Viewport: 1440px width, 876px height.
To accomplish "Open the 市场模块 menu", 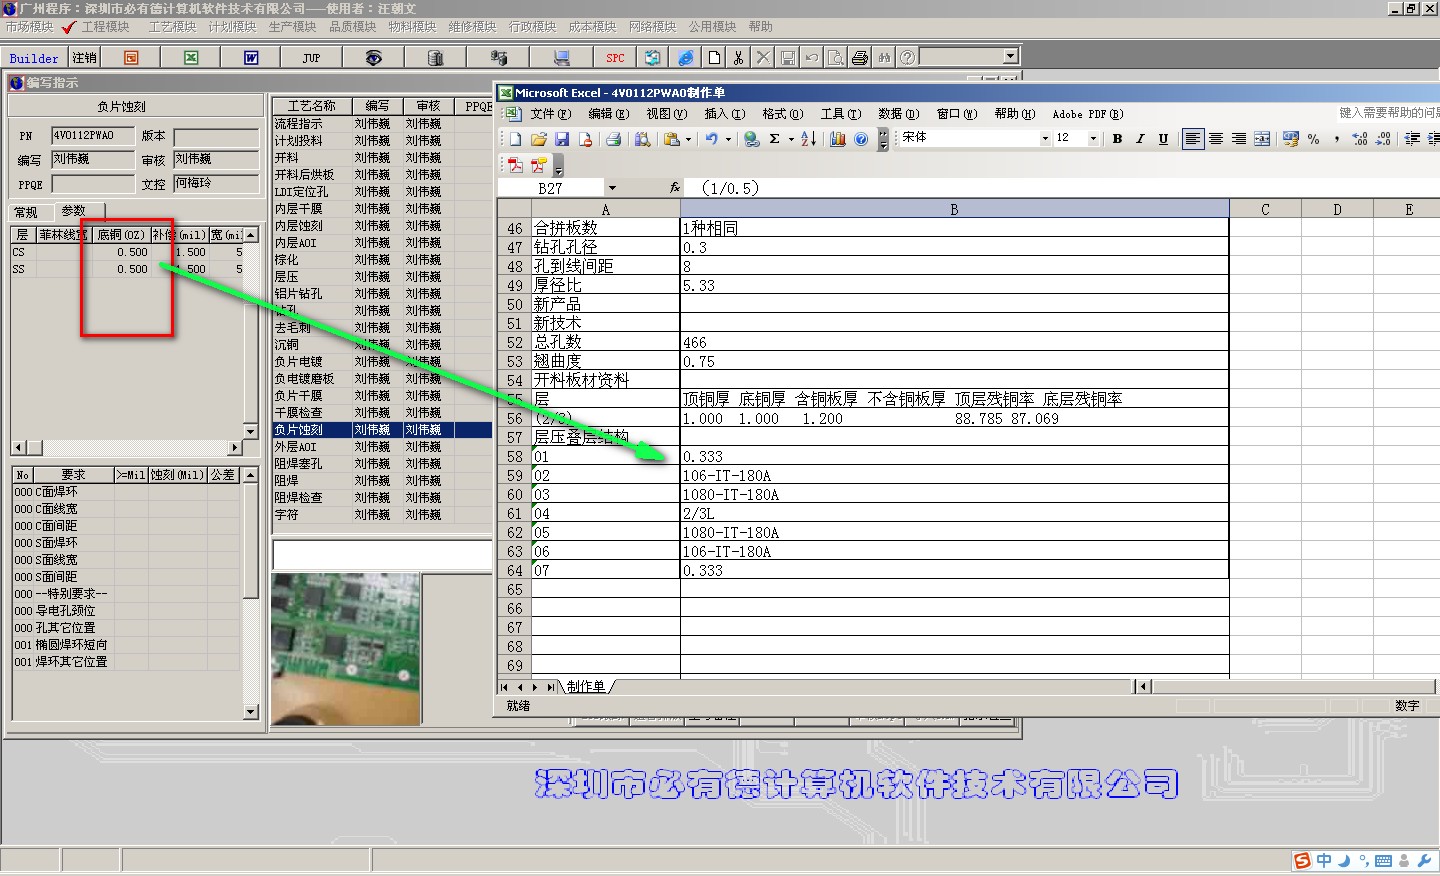I will pyautogui.click(x=29, y=27).
